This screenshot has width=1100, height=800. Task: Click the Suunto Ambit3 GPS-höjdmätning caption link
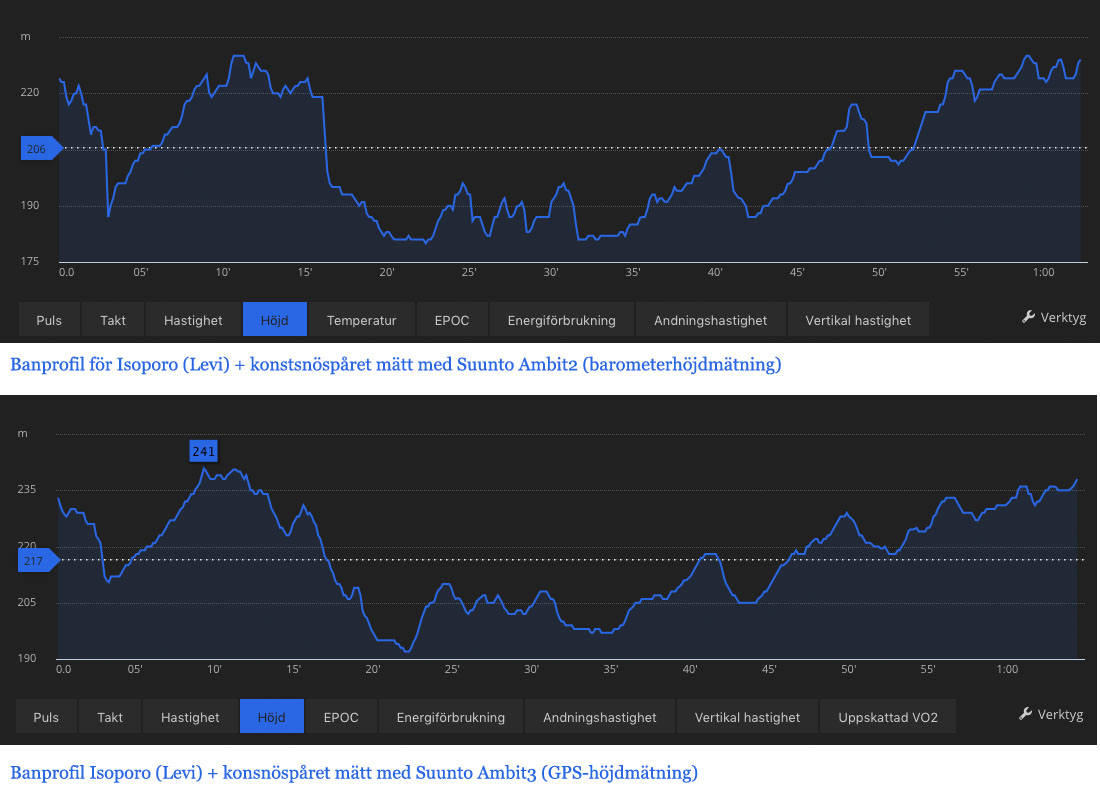(x=353, y=773)
